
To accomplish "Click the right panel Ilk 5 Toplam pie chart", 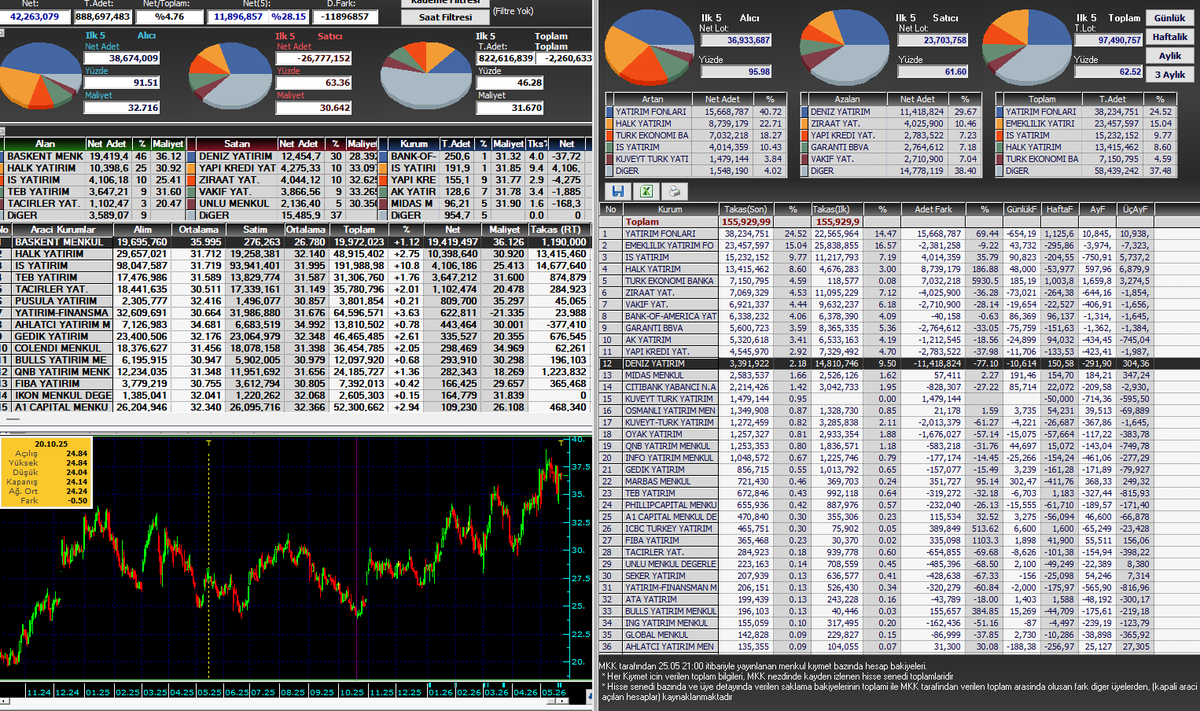I will 1025,47.
